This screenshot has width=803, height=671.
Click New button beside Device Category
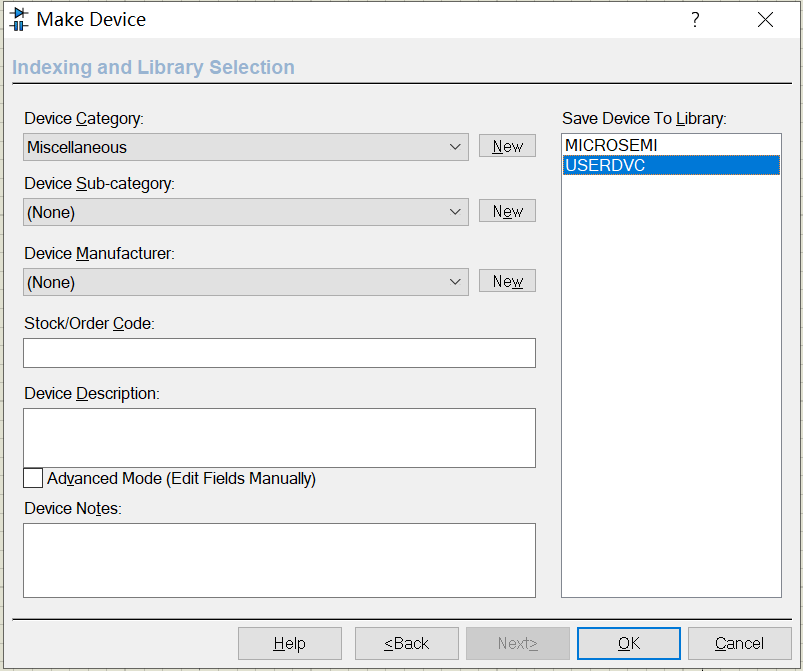click(507, 146)
